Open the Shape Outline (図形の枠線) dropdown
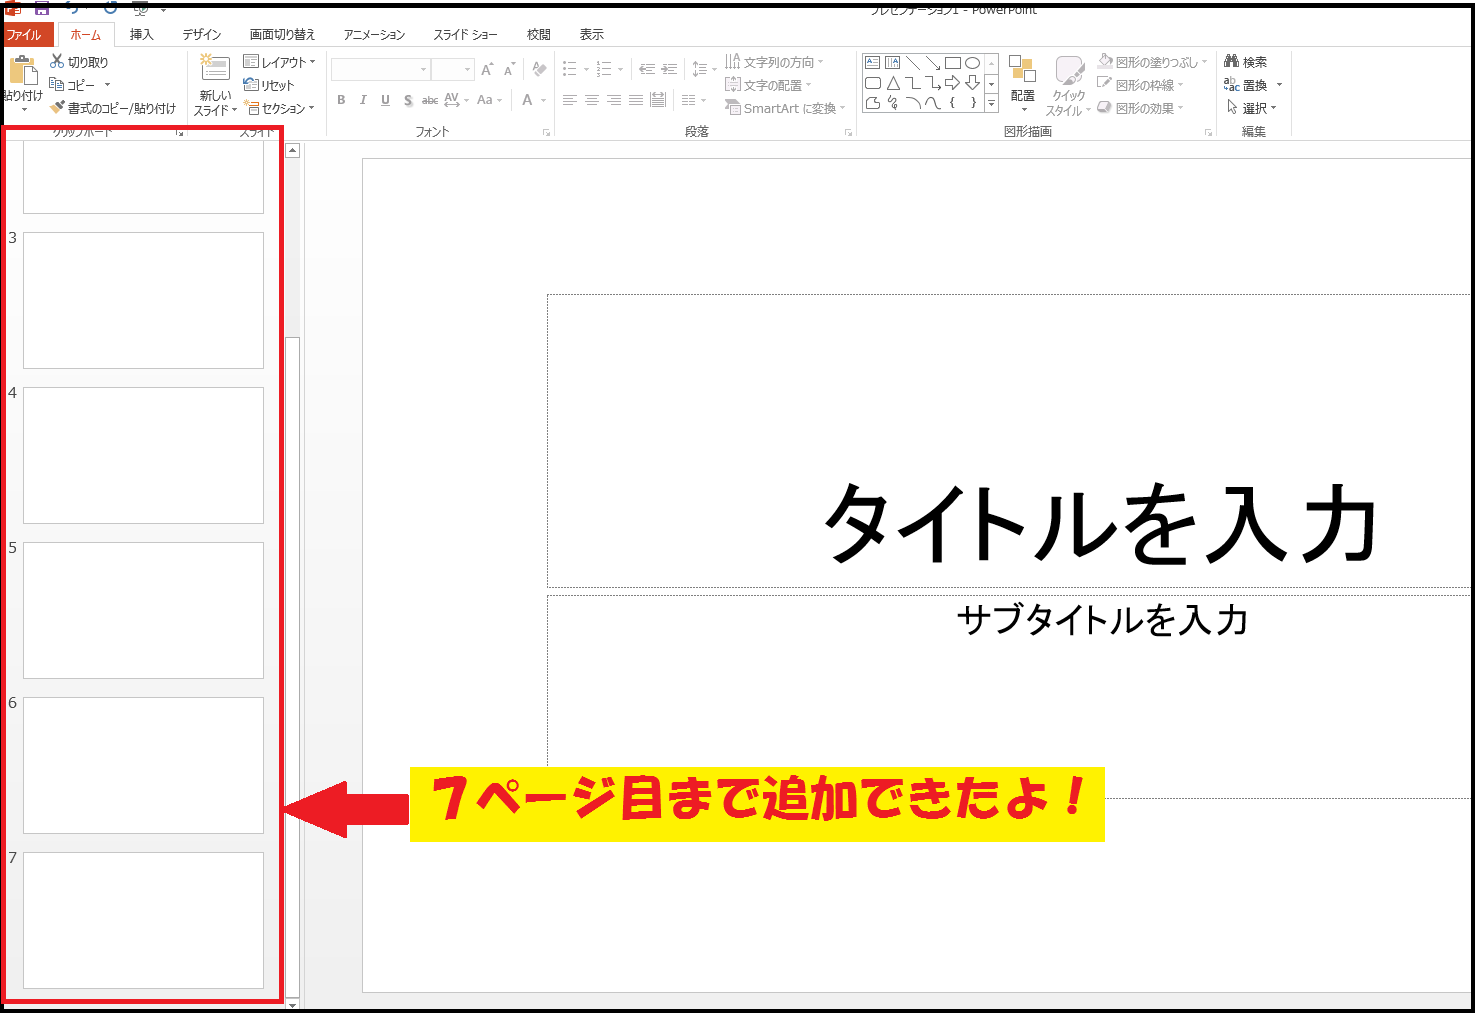The height and width of the screenshot is (1013, 1475). (x=1140, y=85)
